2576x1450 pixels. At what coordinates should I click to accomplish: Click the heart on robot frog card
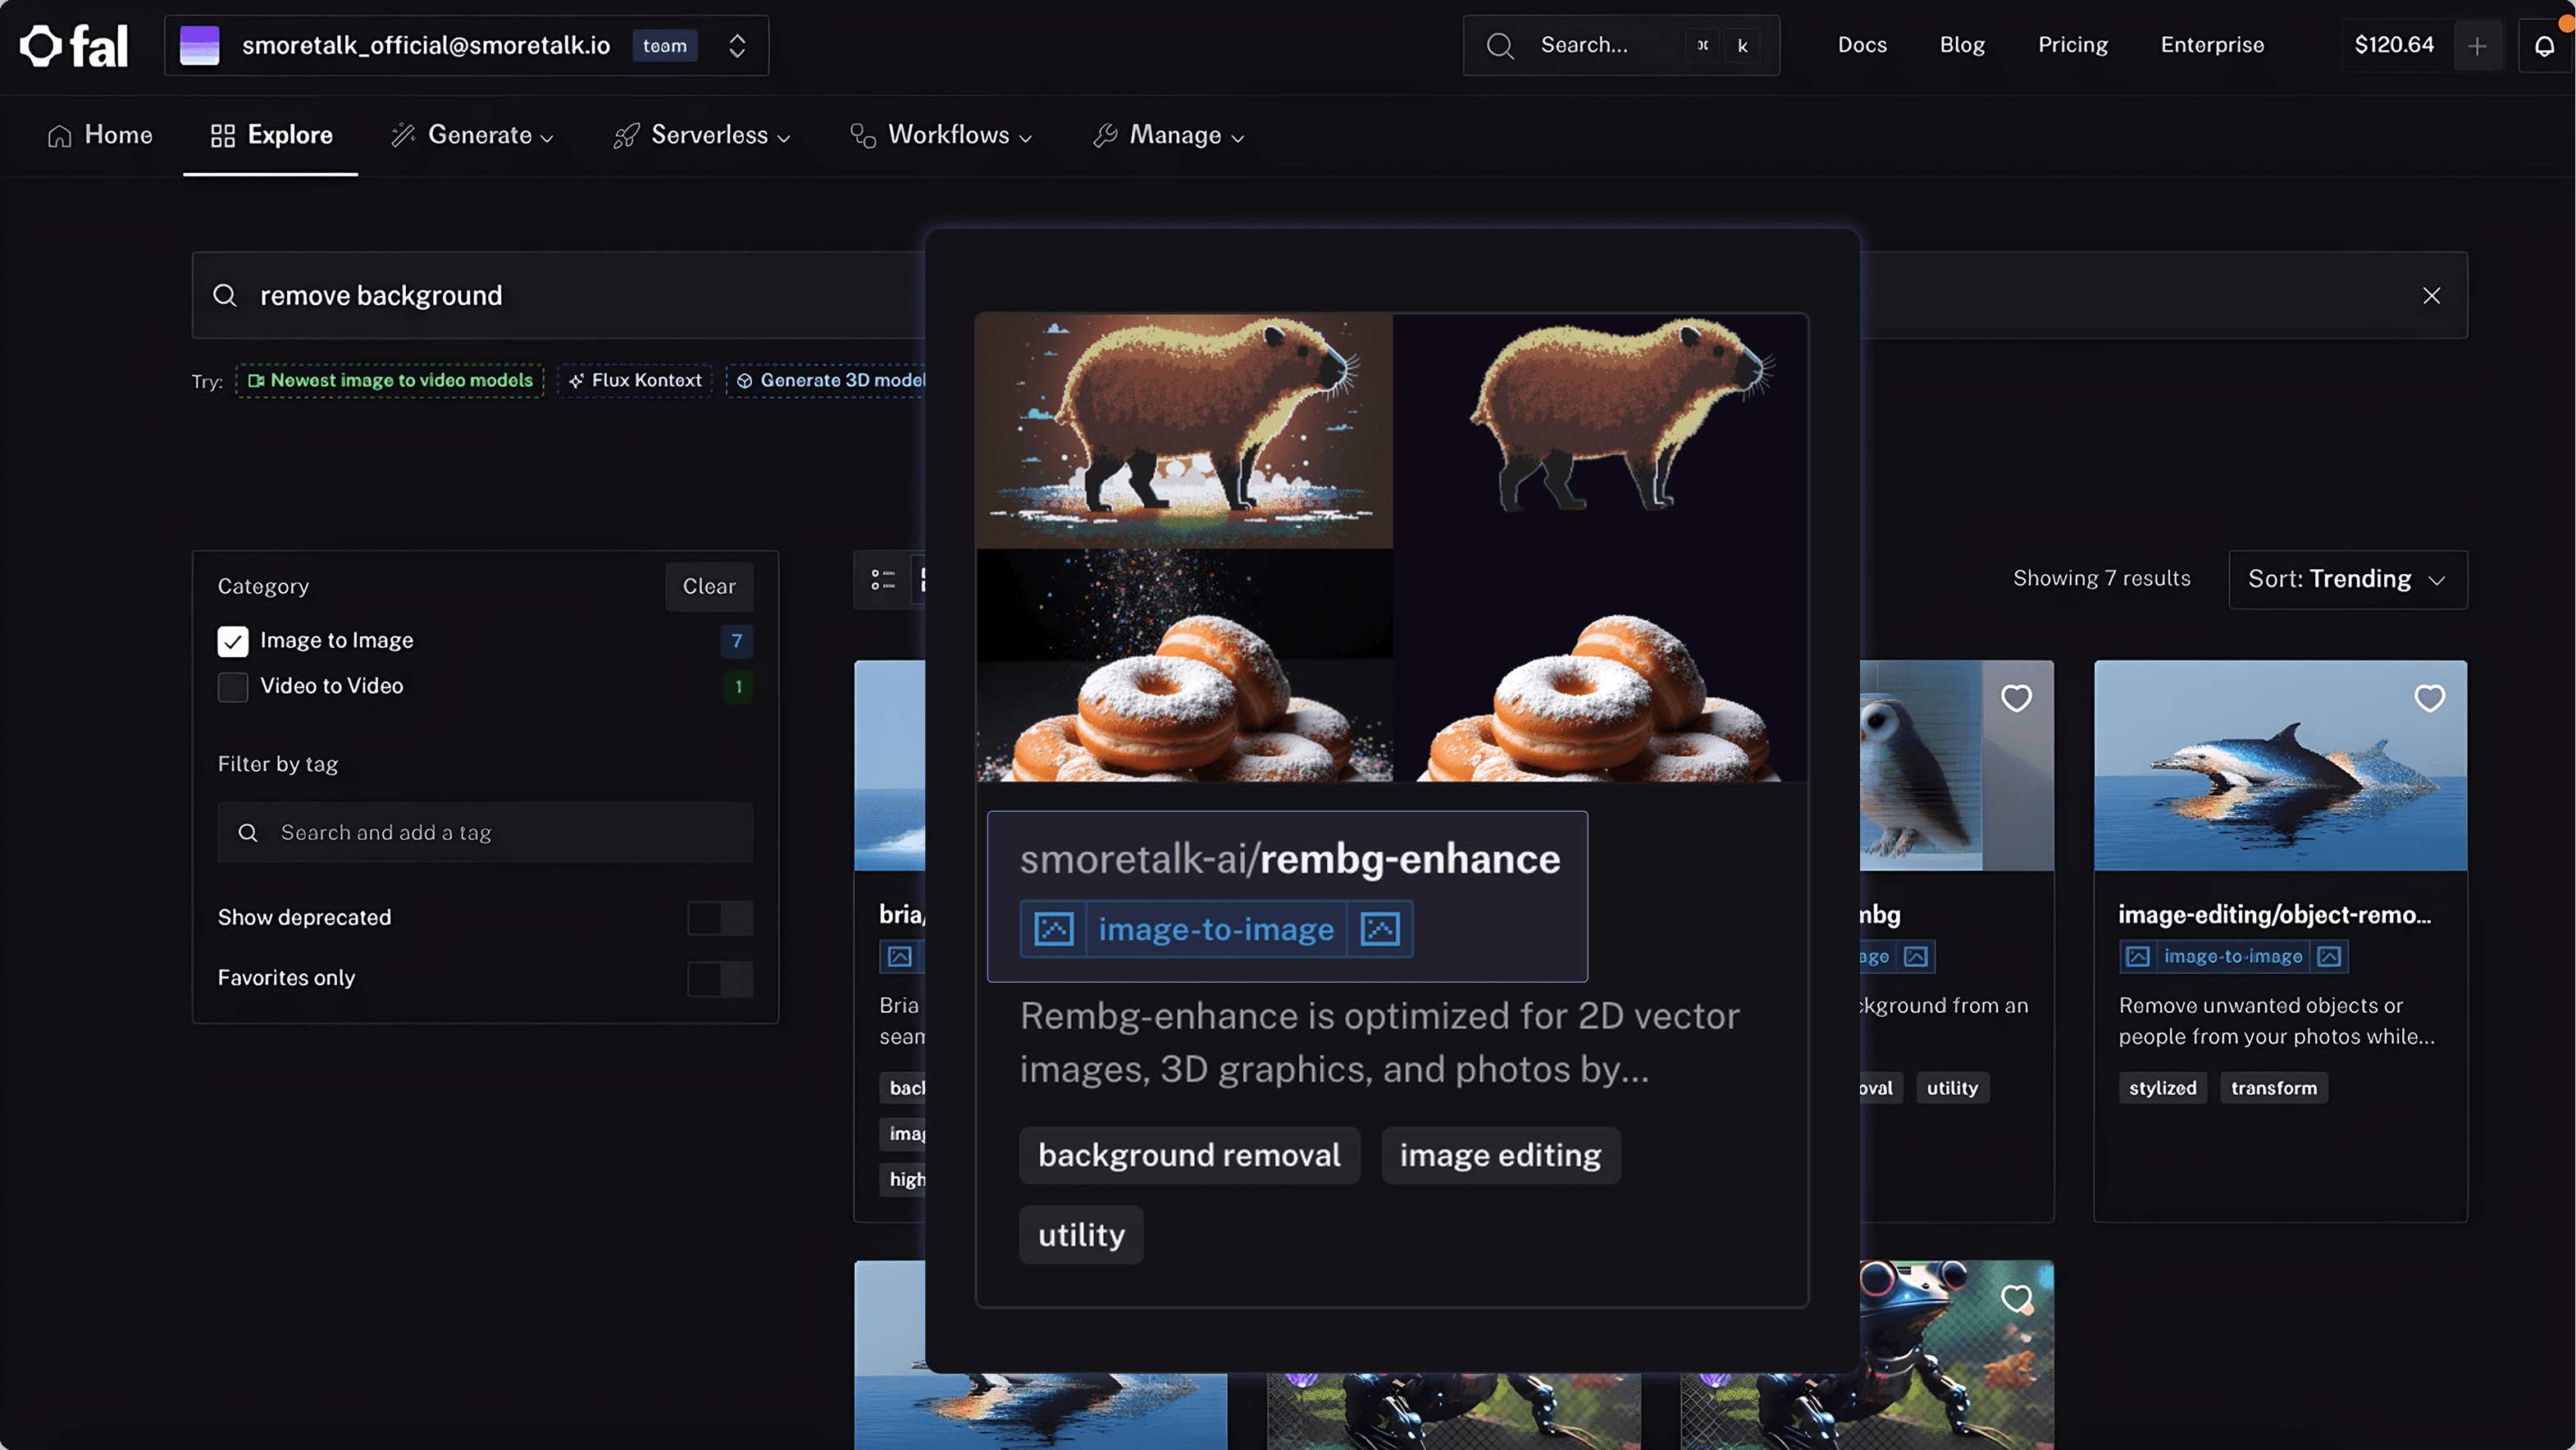pos(2015,1299)
